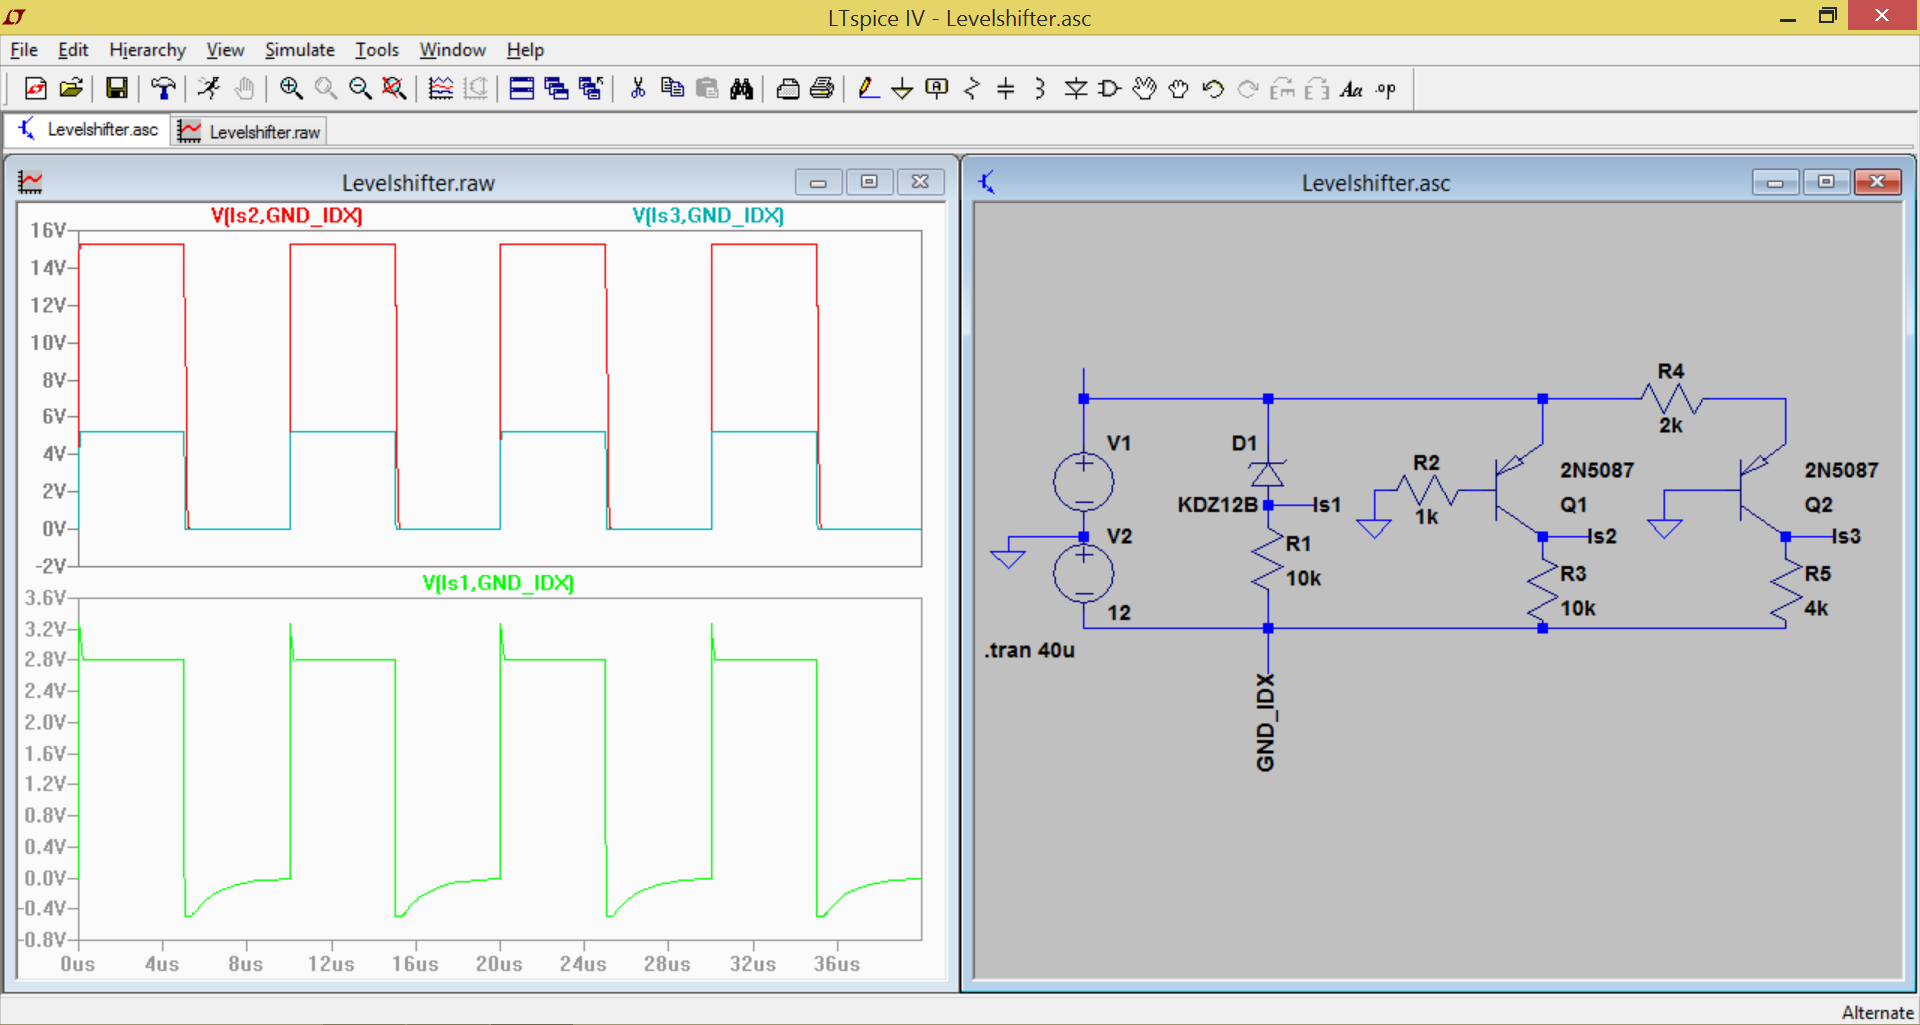Place a resistor with toolbar icon
1920x1025 pixels.
(x=972, y=89)
